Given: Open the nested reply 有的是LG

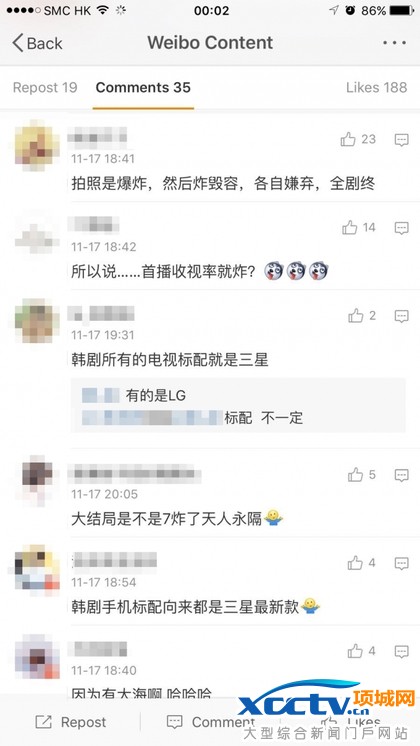Looking at the screenshot, I should tap(156, 395).
